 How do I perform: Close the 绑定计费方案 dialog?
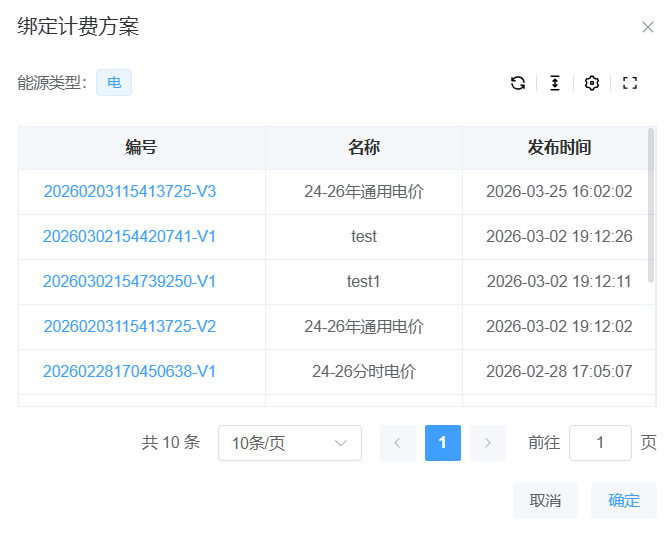point(648,27)
